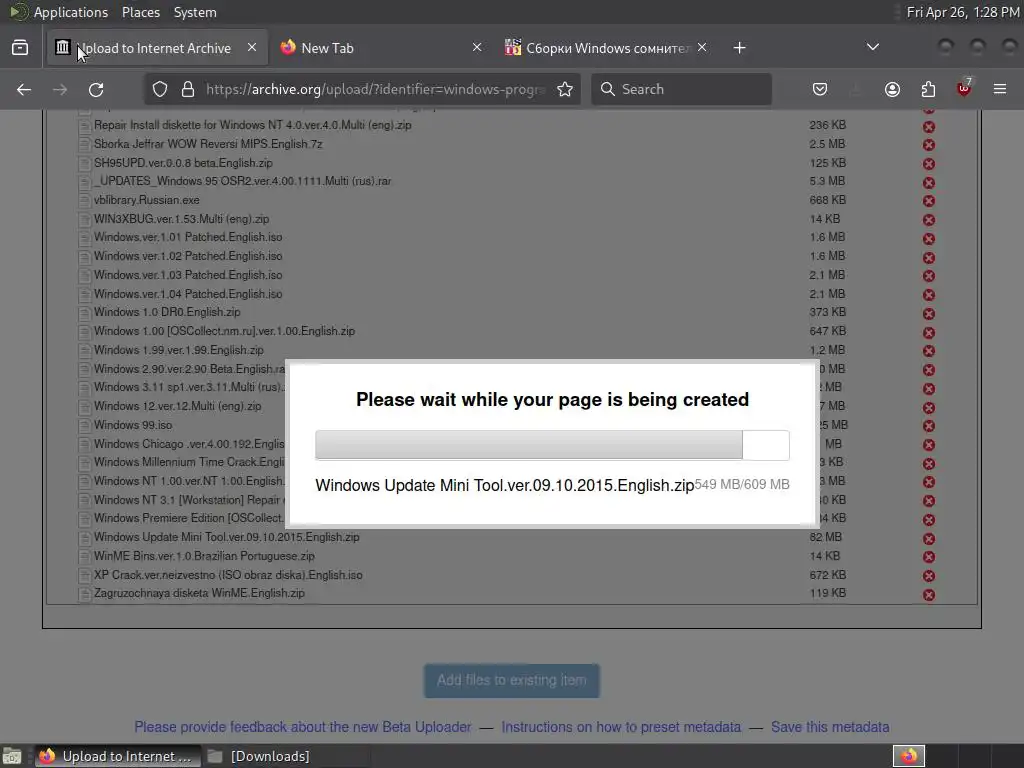Remove WIN3XBUG zip file
This screenshot has height=768, width=1024.
click(x=929, y=220)
